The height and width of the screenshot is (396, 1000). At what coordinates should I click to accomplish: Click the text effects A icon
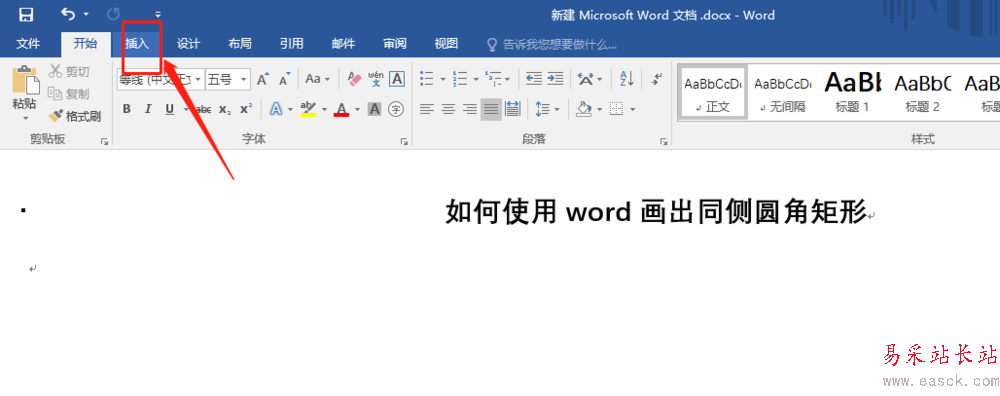tap(276, 109)
